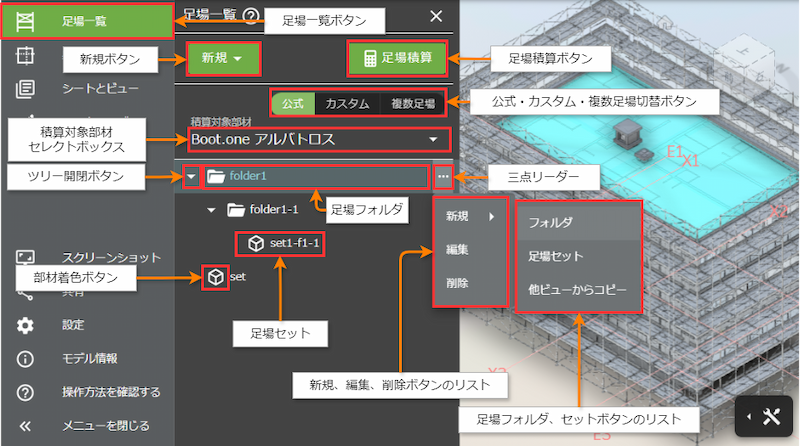Open the 足場一覧 sidebar menu item
800x446 pixels.
(87, 21)
